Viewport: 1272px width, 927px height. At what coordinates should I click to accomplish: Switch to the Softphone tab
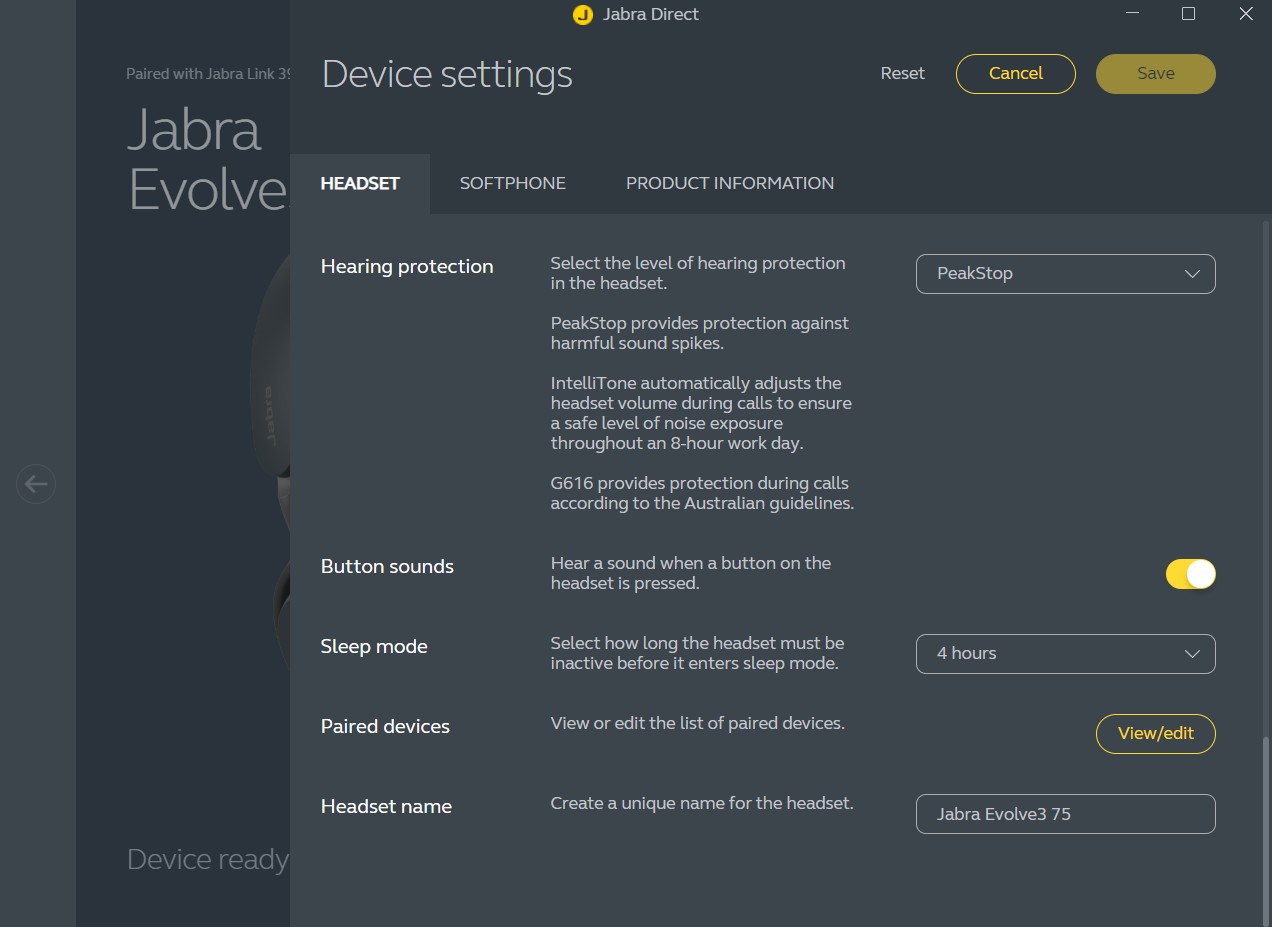click(512, 184)
